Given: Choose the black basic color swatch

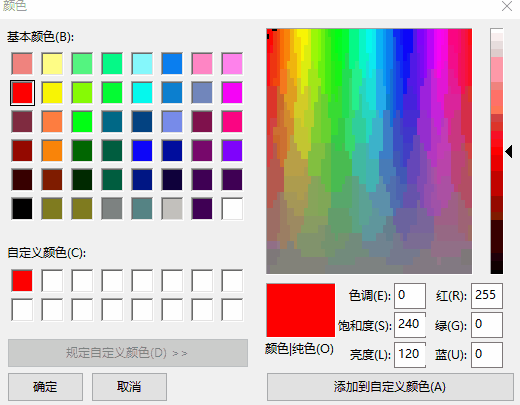Looking at the screenshot, I should point(22,209).
